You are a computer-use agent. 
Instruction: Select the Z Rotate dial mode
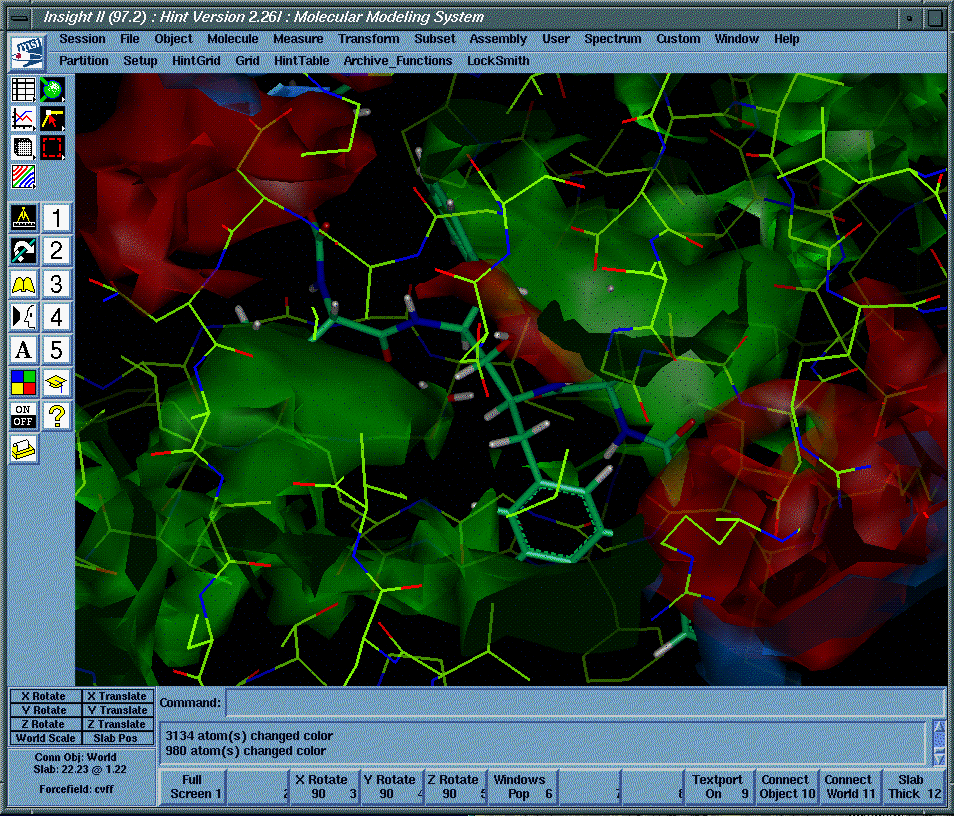pos(45,724)
